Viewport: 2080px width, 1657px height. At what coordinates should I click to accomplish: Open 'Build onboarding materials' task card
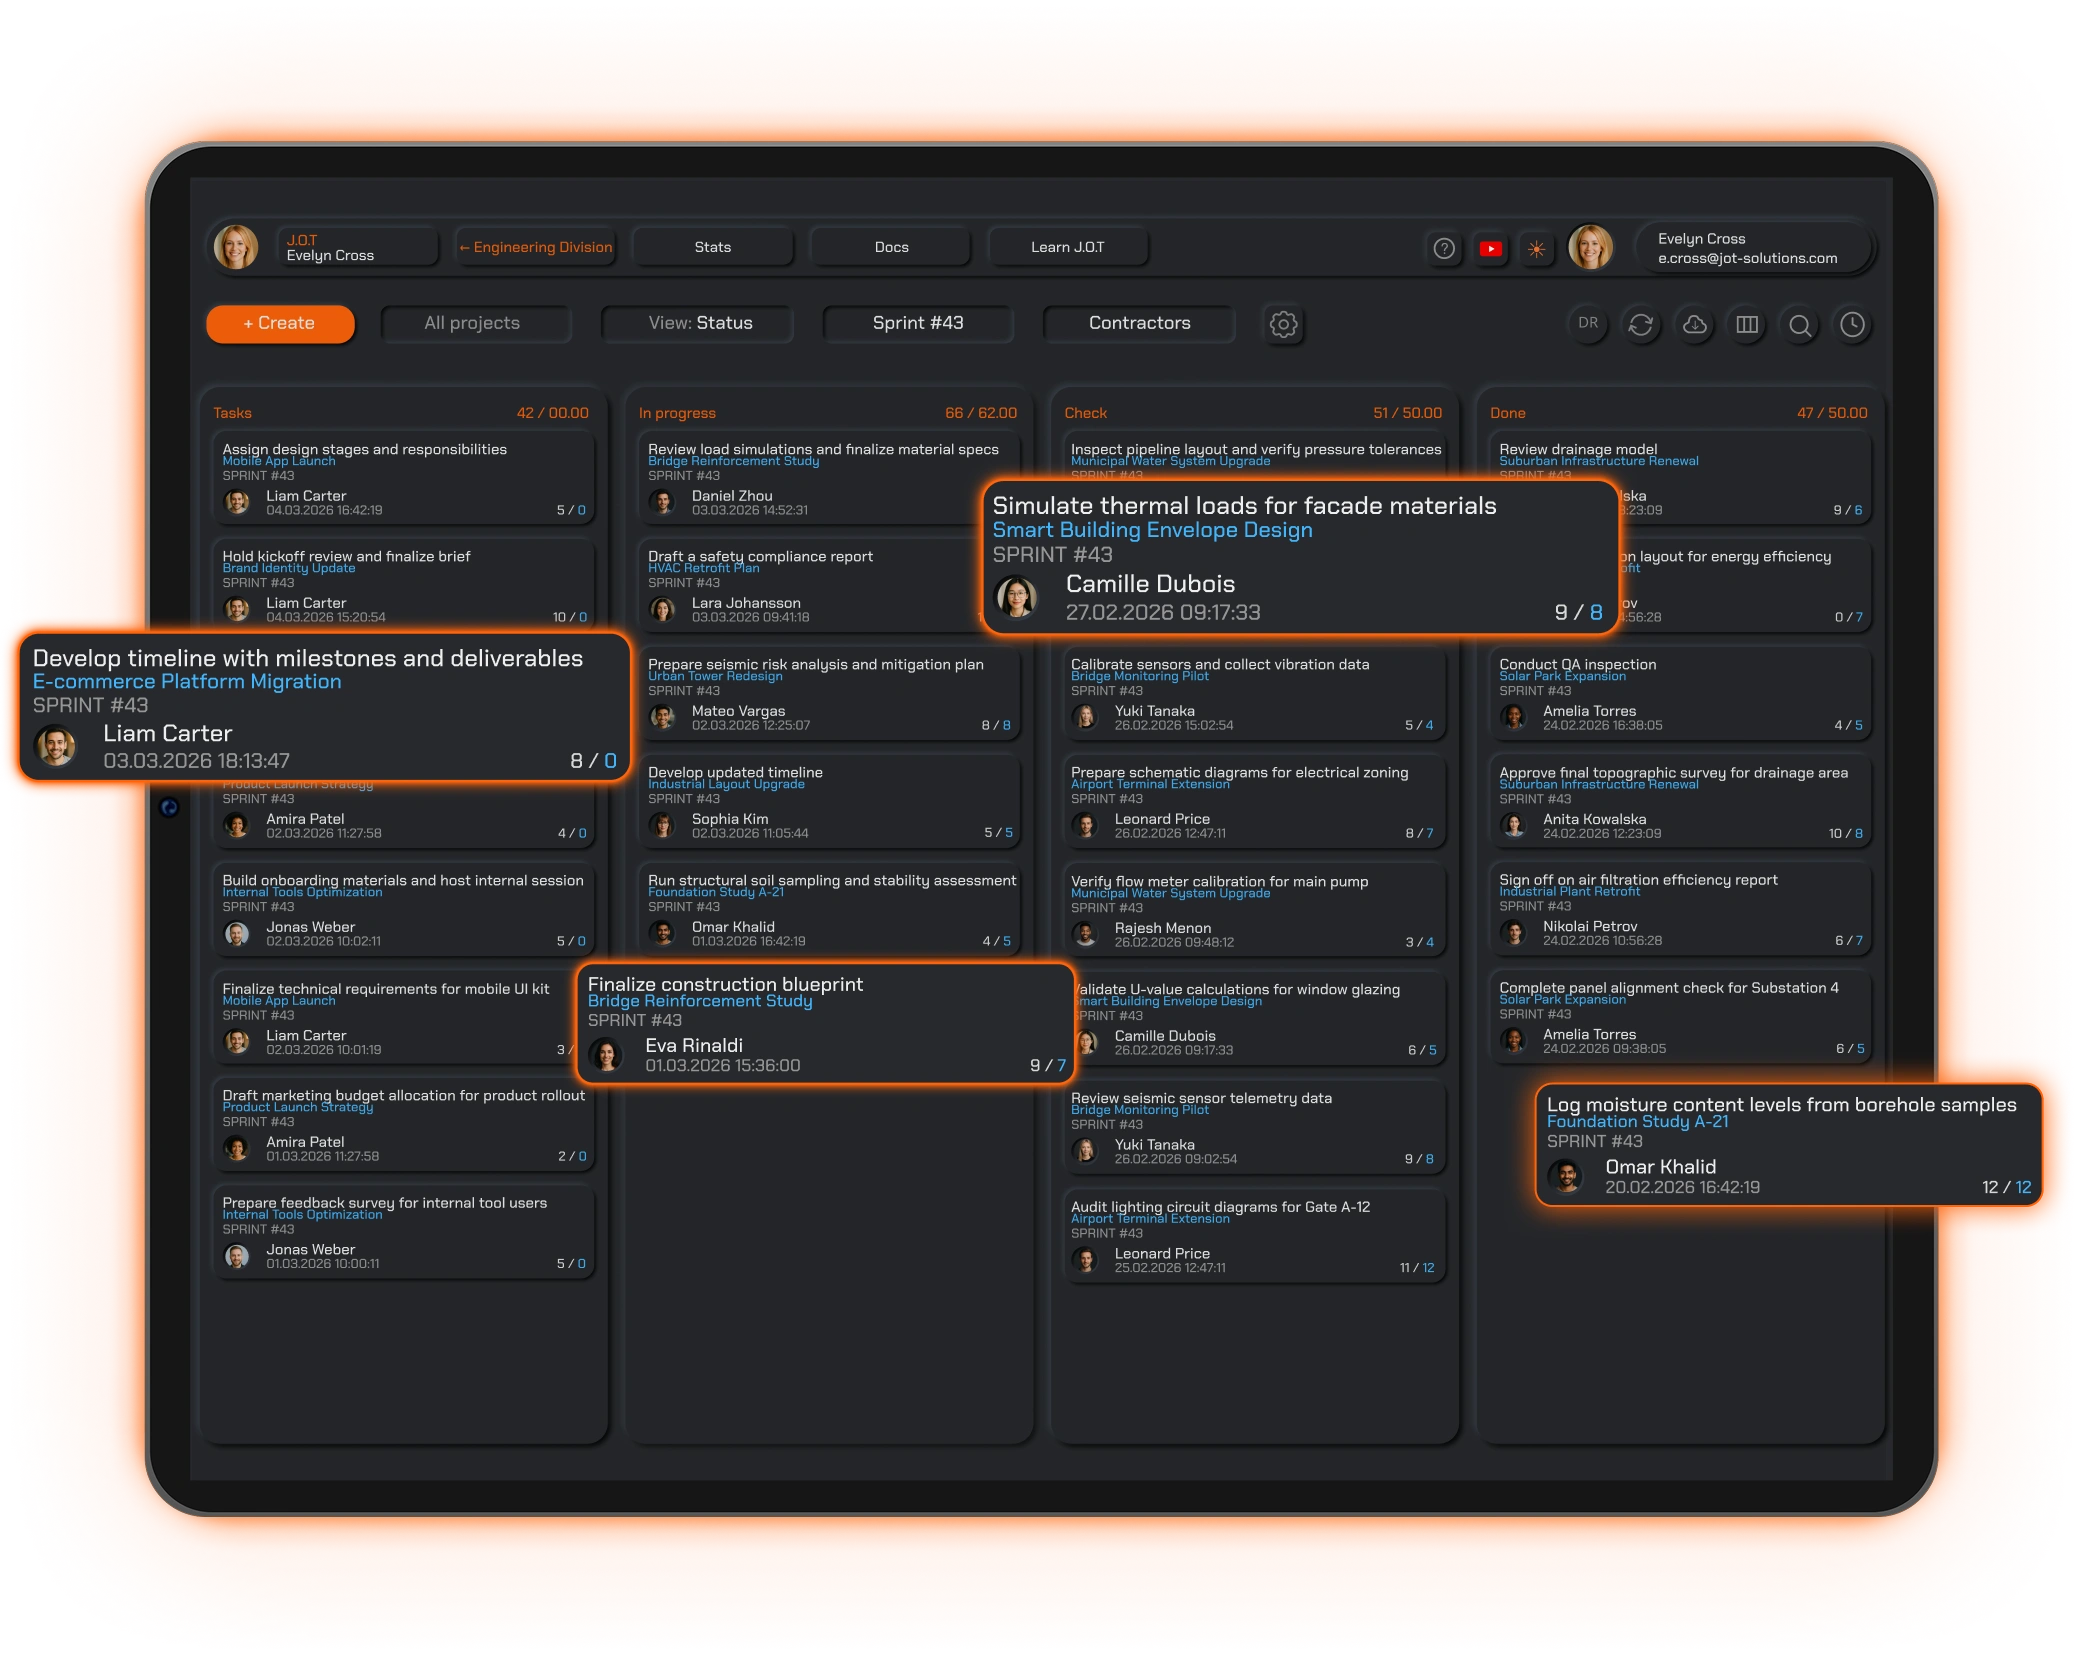[403, 909]
